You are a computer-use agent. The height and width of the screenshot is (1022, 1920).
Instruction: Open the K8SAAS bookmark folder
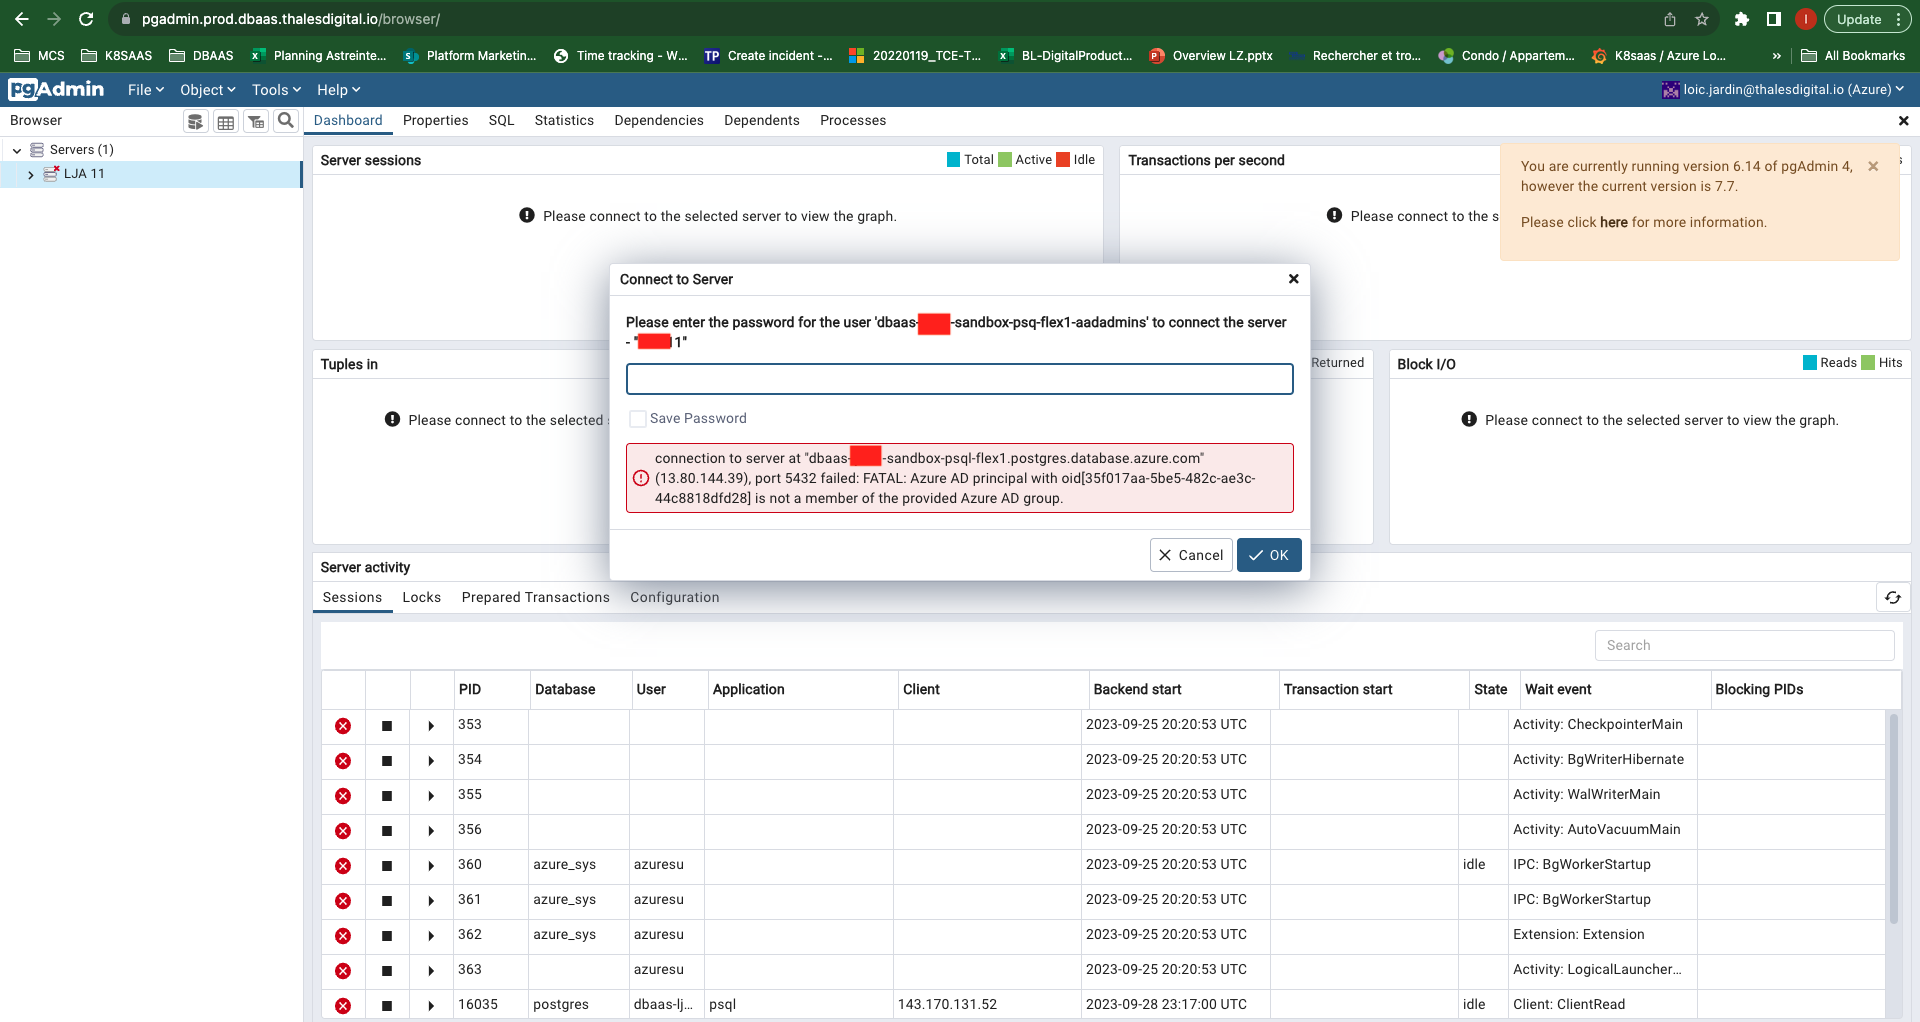117,56
